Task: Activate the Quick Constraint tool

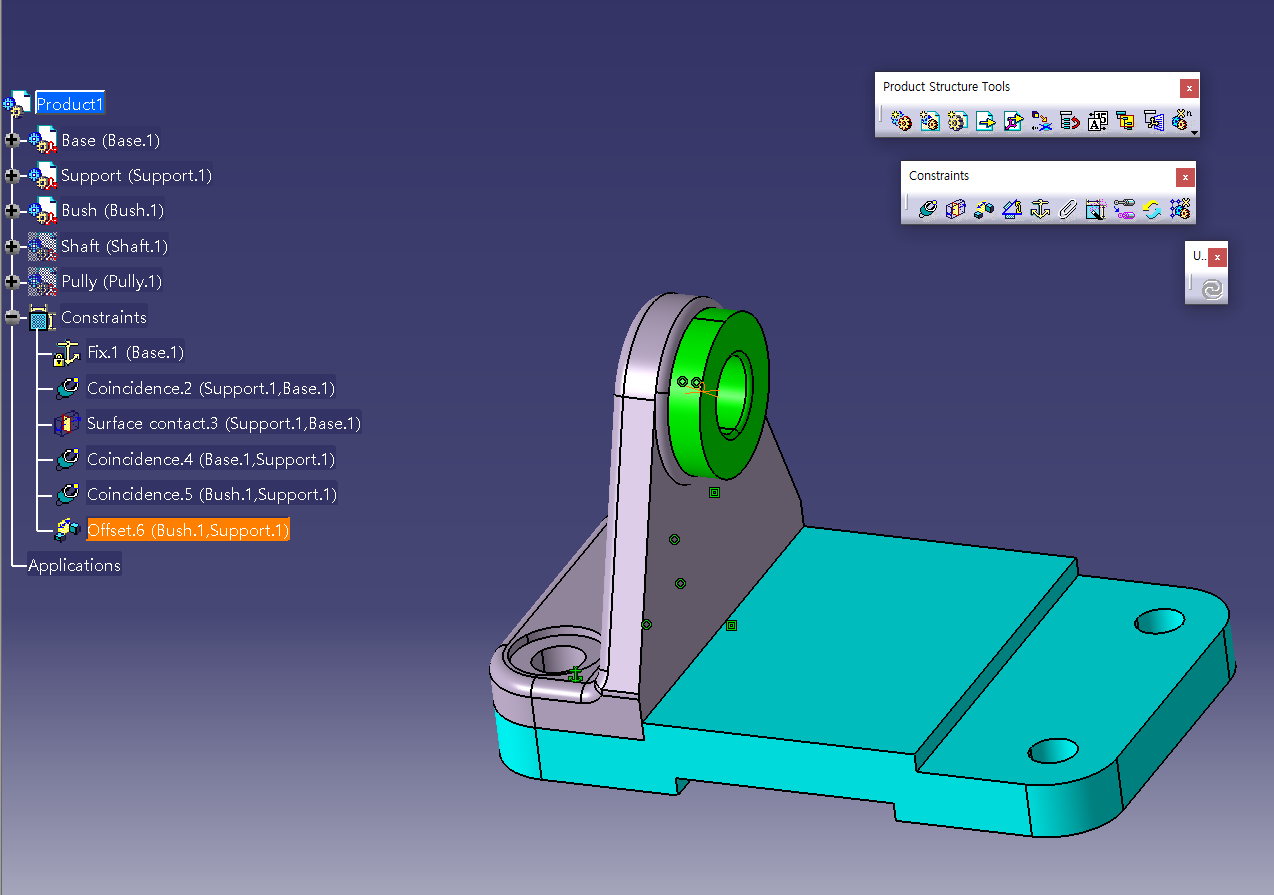Action: coord(1096,209)
